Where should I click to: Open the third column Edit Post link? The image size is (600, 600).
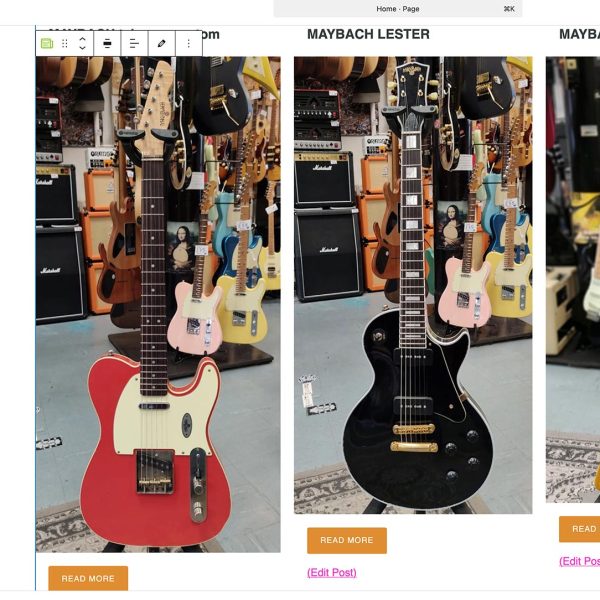579,561
